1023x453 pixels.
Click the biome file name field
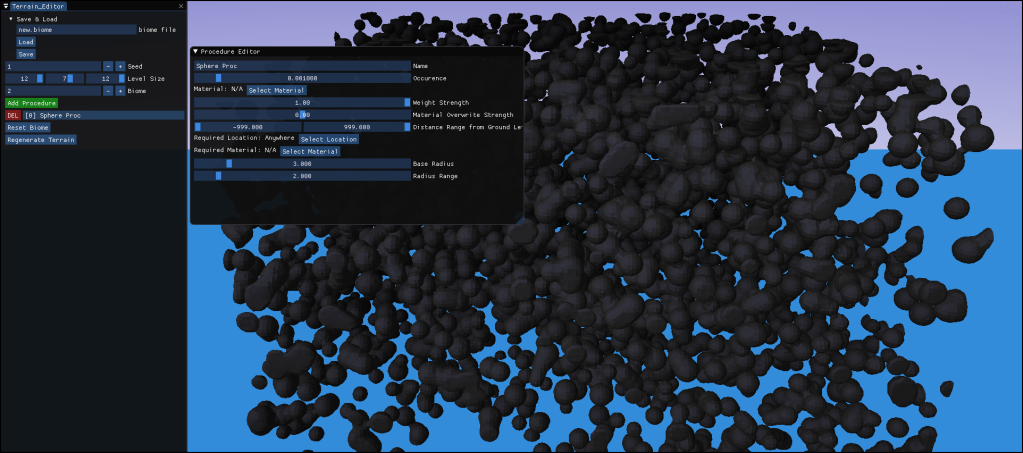pos(75,30)
